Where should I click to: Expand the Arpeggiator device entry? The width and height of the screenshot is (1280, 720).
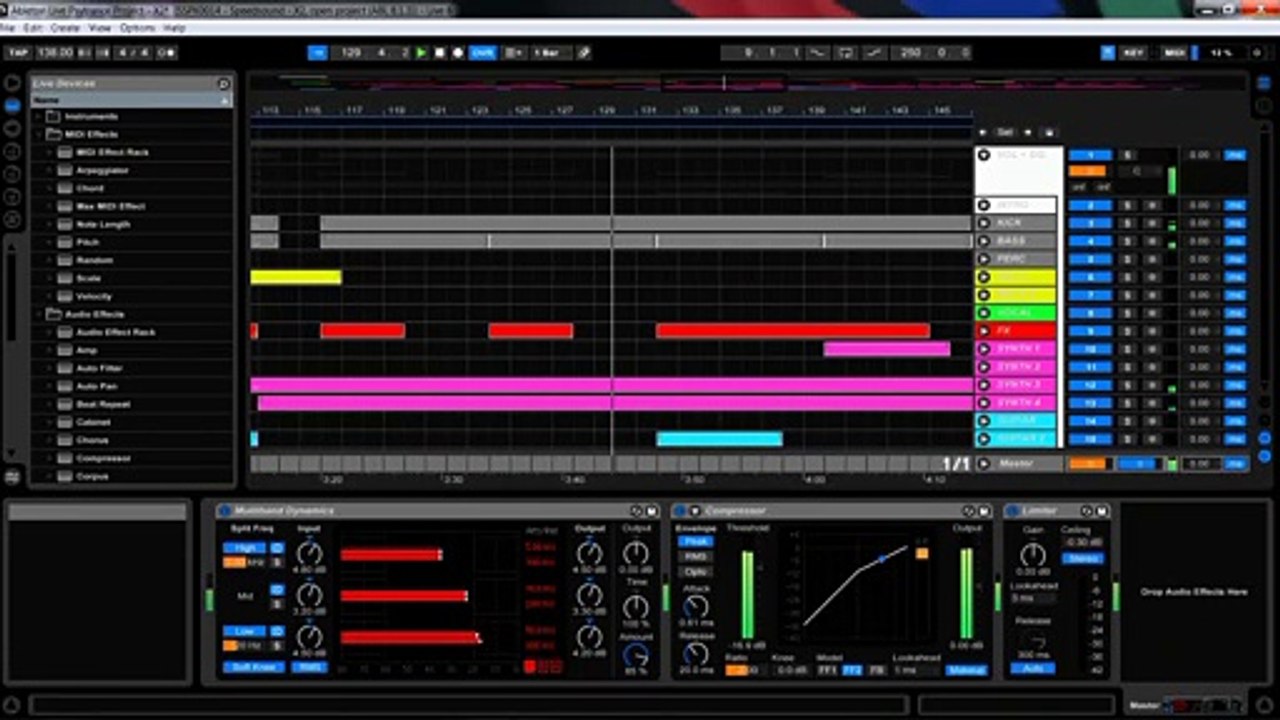(50, 171)
